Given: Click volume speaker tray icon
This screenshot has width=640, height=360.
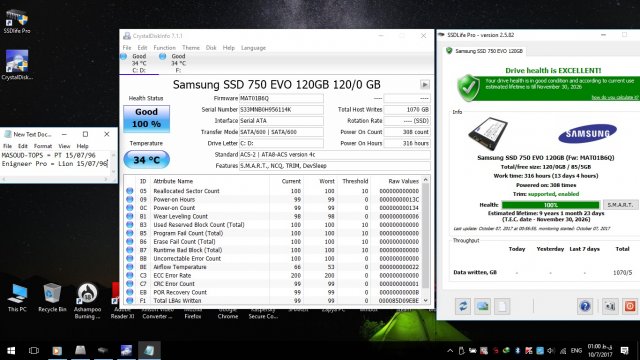Looking at the screenshot, I should [551, 351].
